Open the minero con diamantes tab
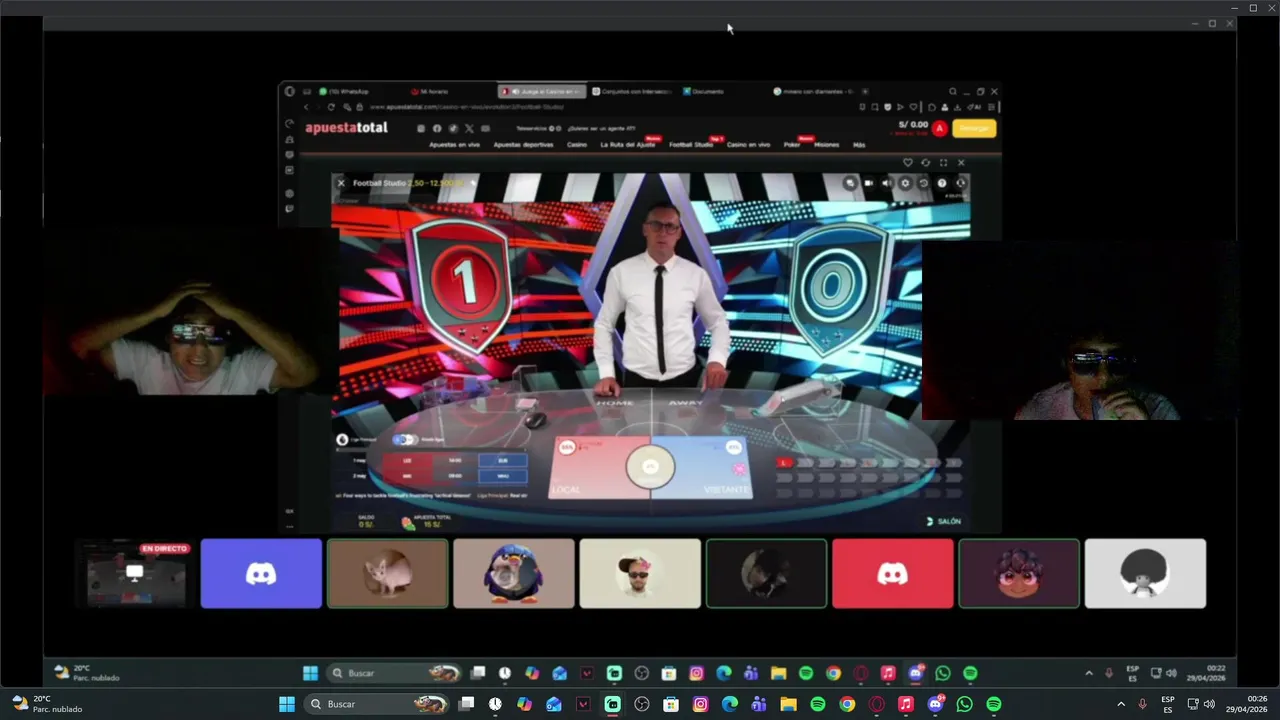 (x=812, y=91)
